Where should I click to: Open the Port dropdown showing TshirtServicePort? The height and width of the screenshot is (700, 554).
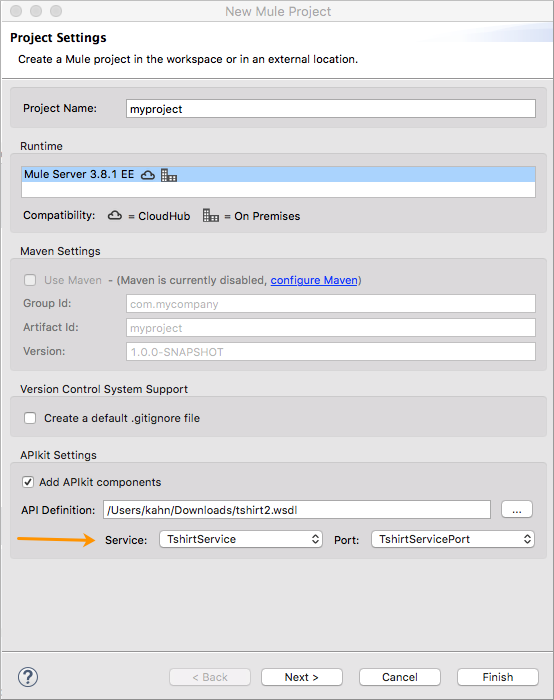tap(453, 539)
